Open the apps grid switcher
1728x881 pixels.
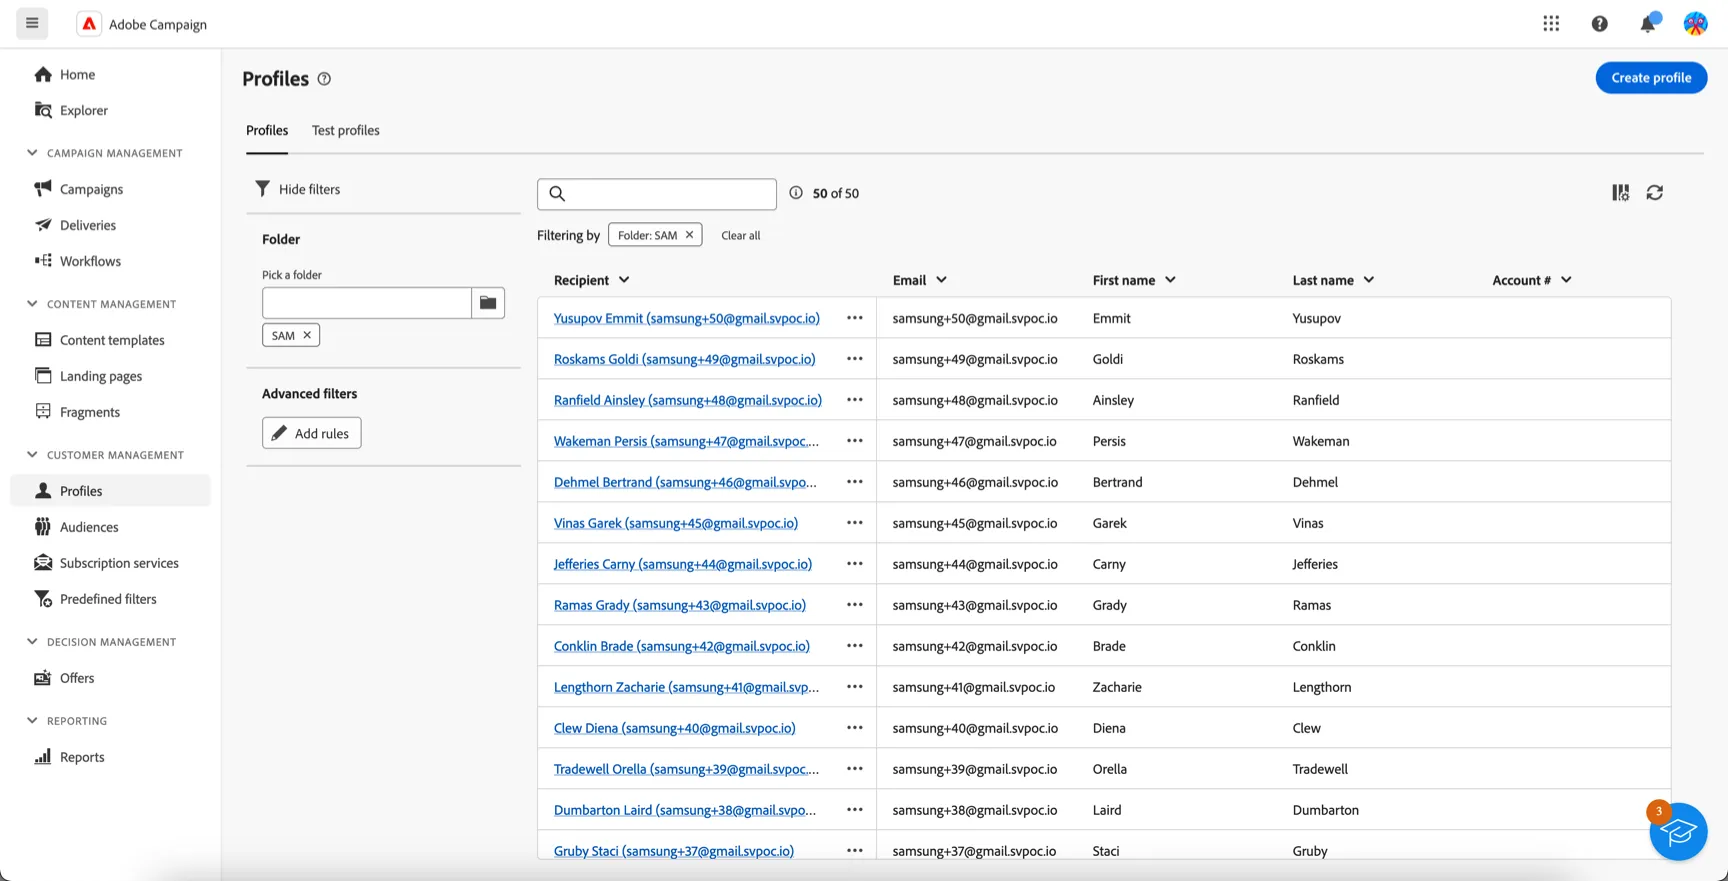[1551, 24]
